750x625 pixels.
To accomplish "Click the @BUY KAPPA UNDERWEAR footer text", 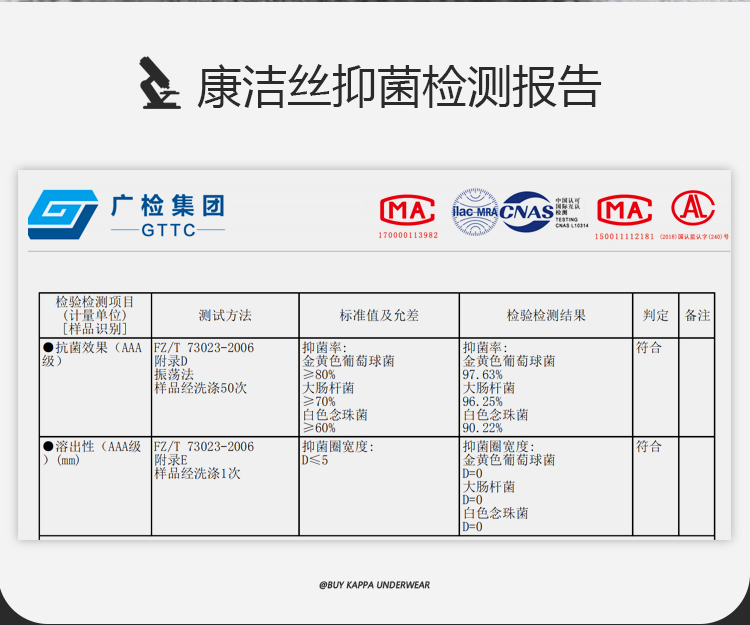I will tap(375, 585).
